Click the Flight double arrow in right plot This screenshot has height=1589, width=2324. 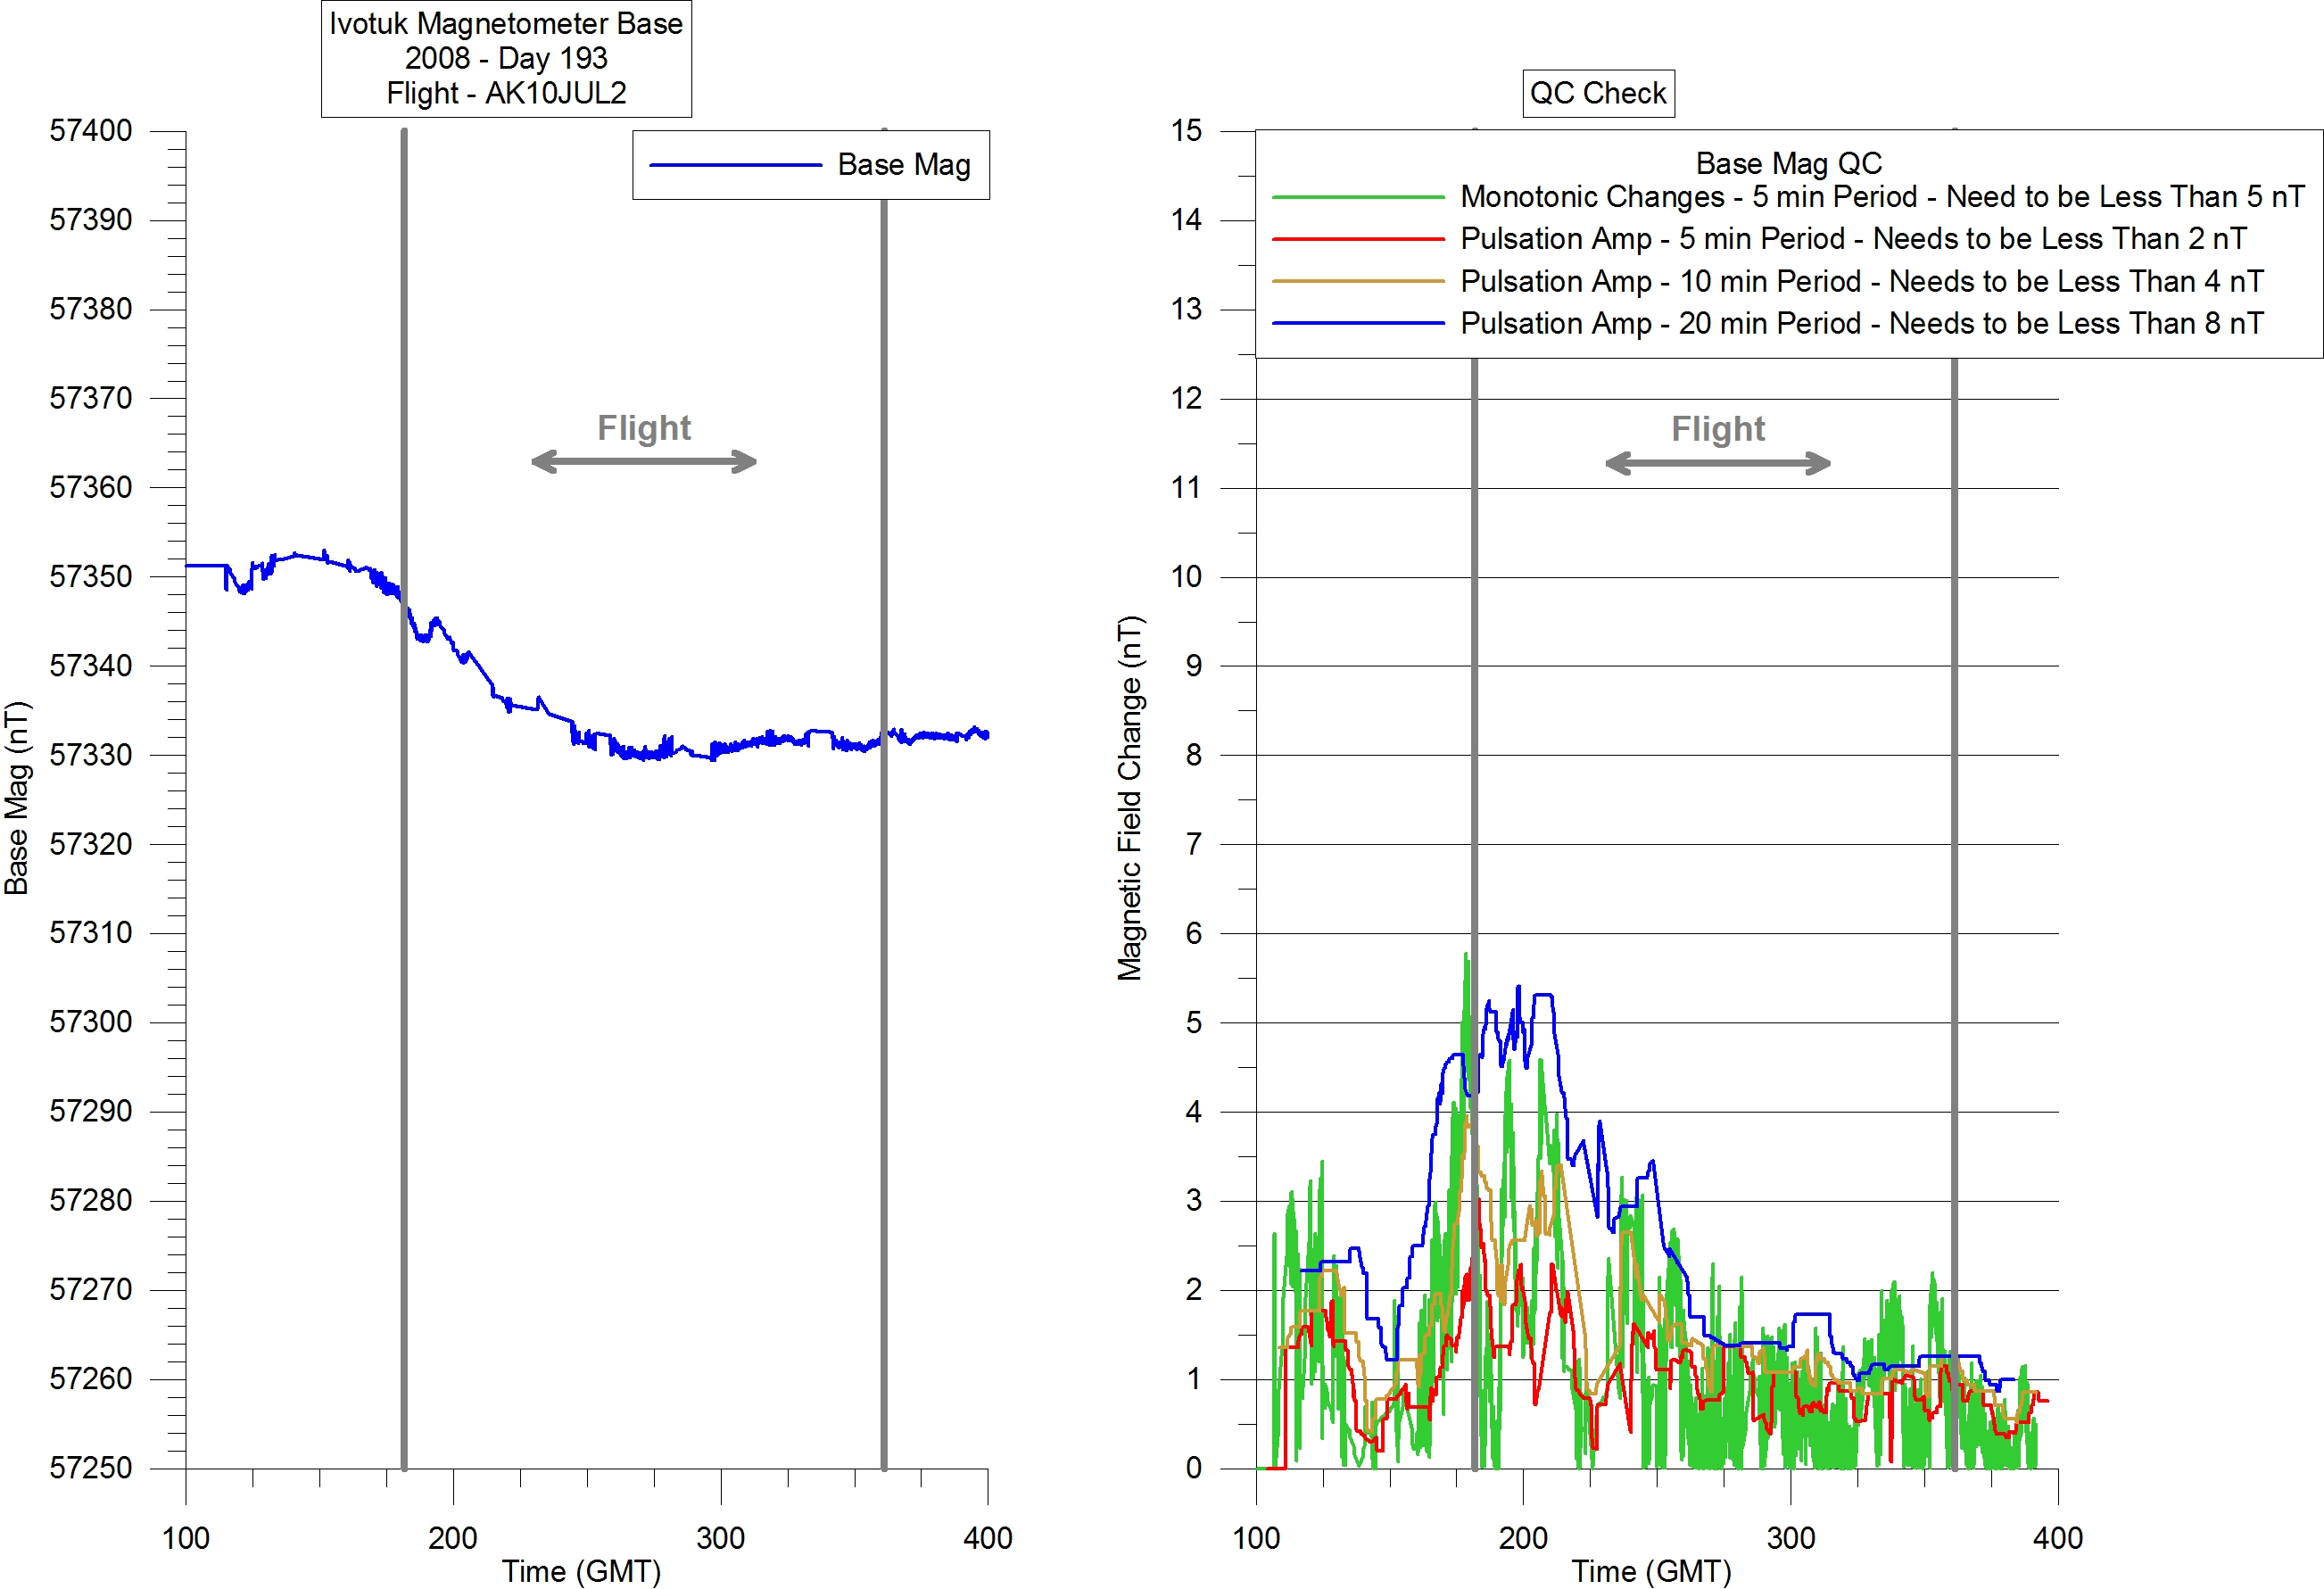(x=1717, y=463)
